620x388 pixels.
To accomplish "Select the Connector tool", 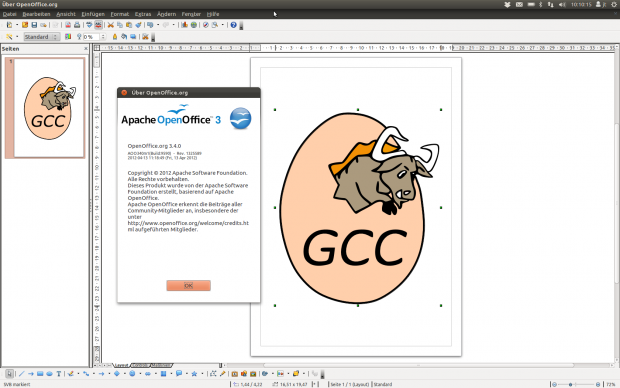I will (x=86, y=374).
